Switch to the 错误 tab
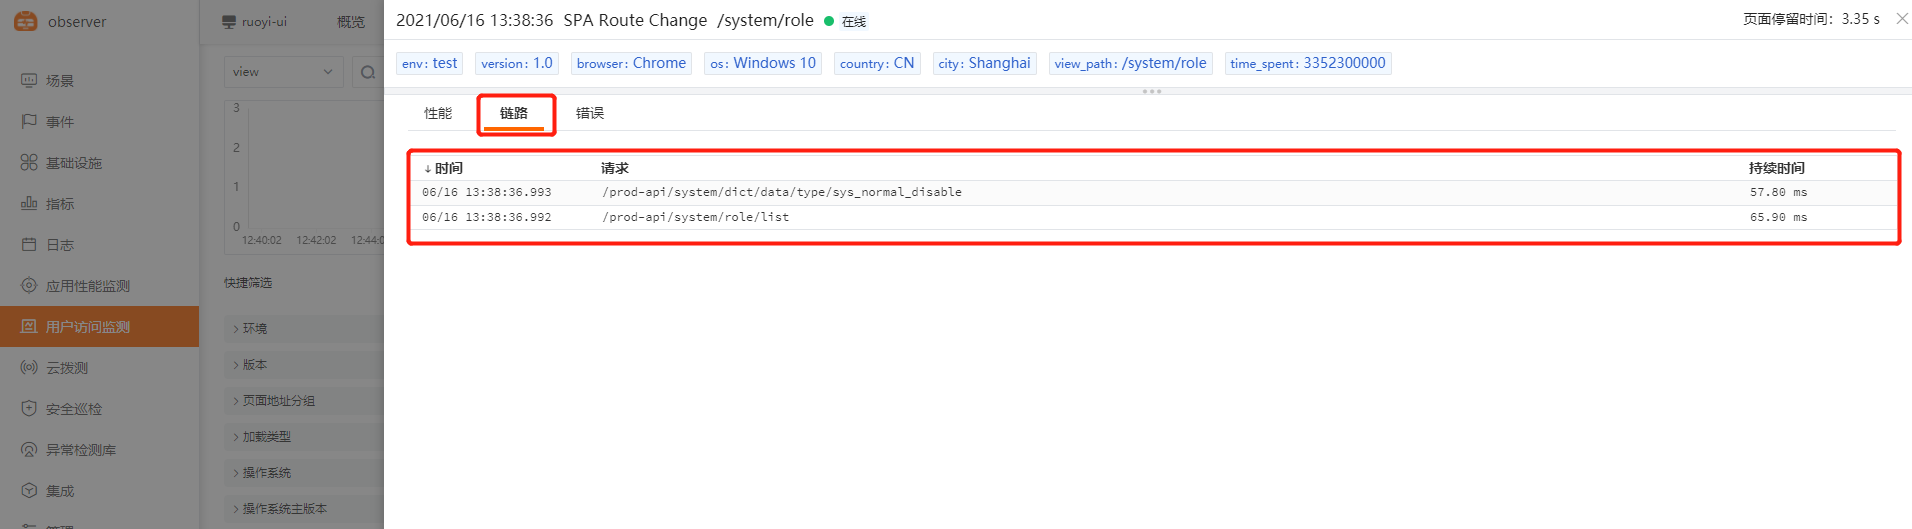The image size is (1912, 529). coord(590,113)
